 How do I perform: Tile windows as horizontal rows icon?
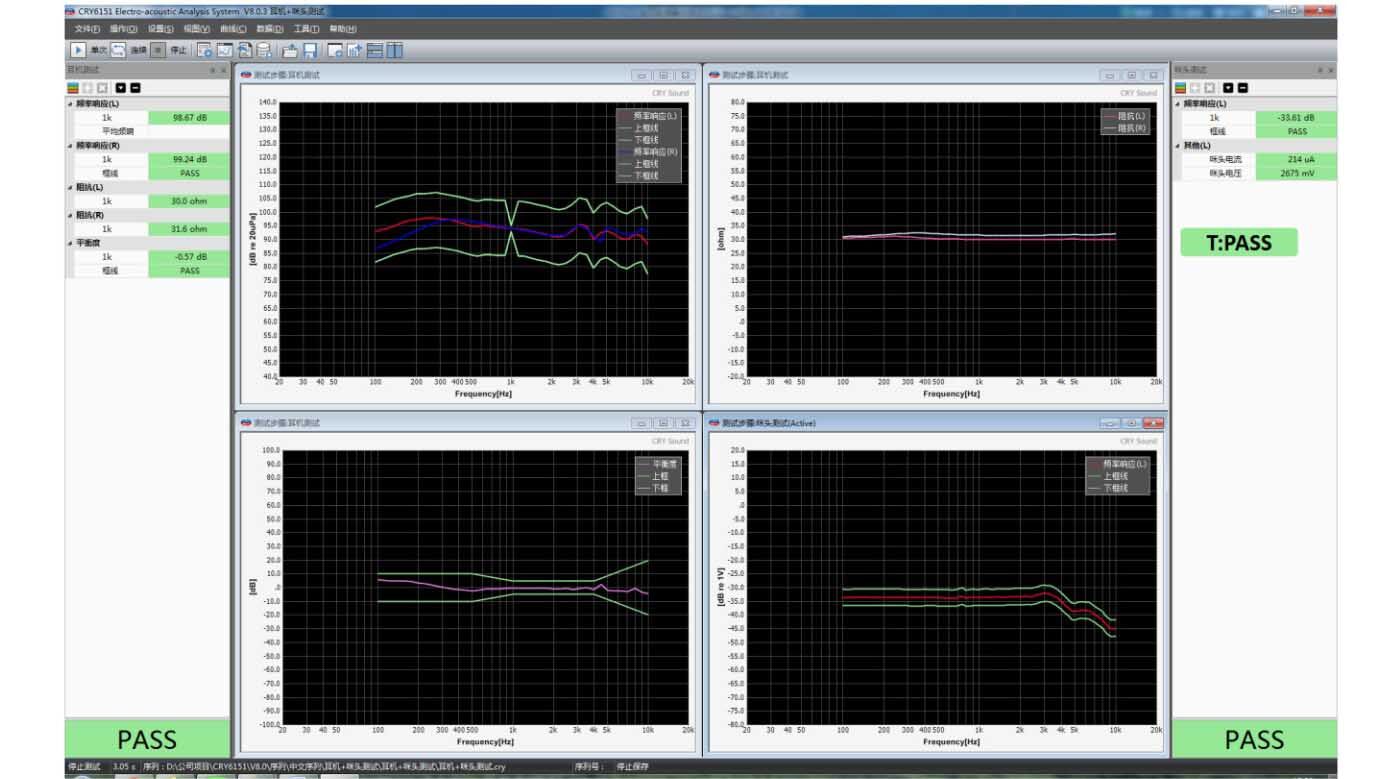click(375, 50)
